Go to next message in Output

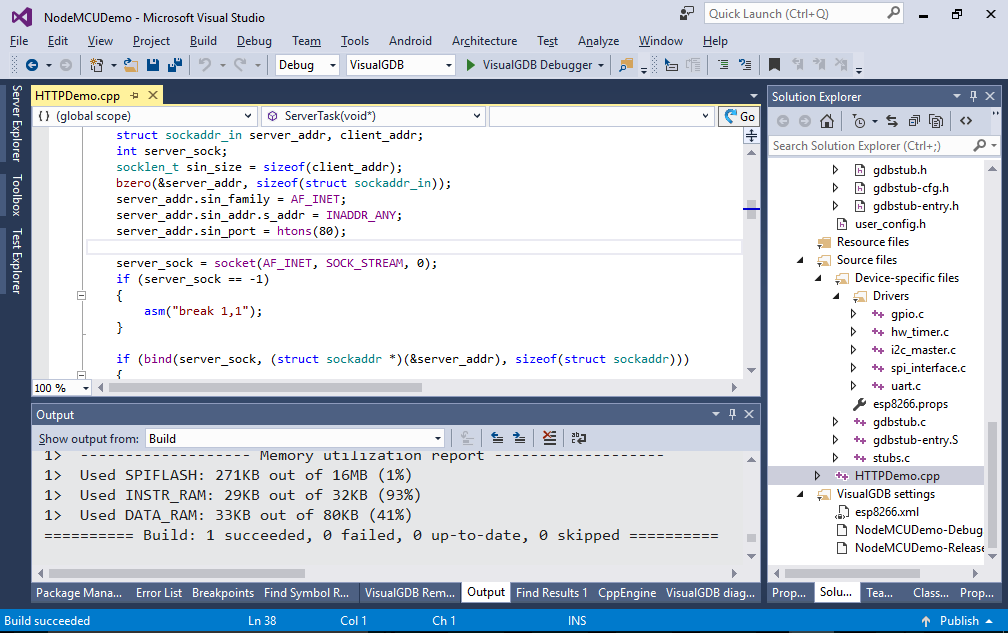519,438
